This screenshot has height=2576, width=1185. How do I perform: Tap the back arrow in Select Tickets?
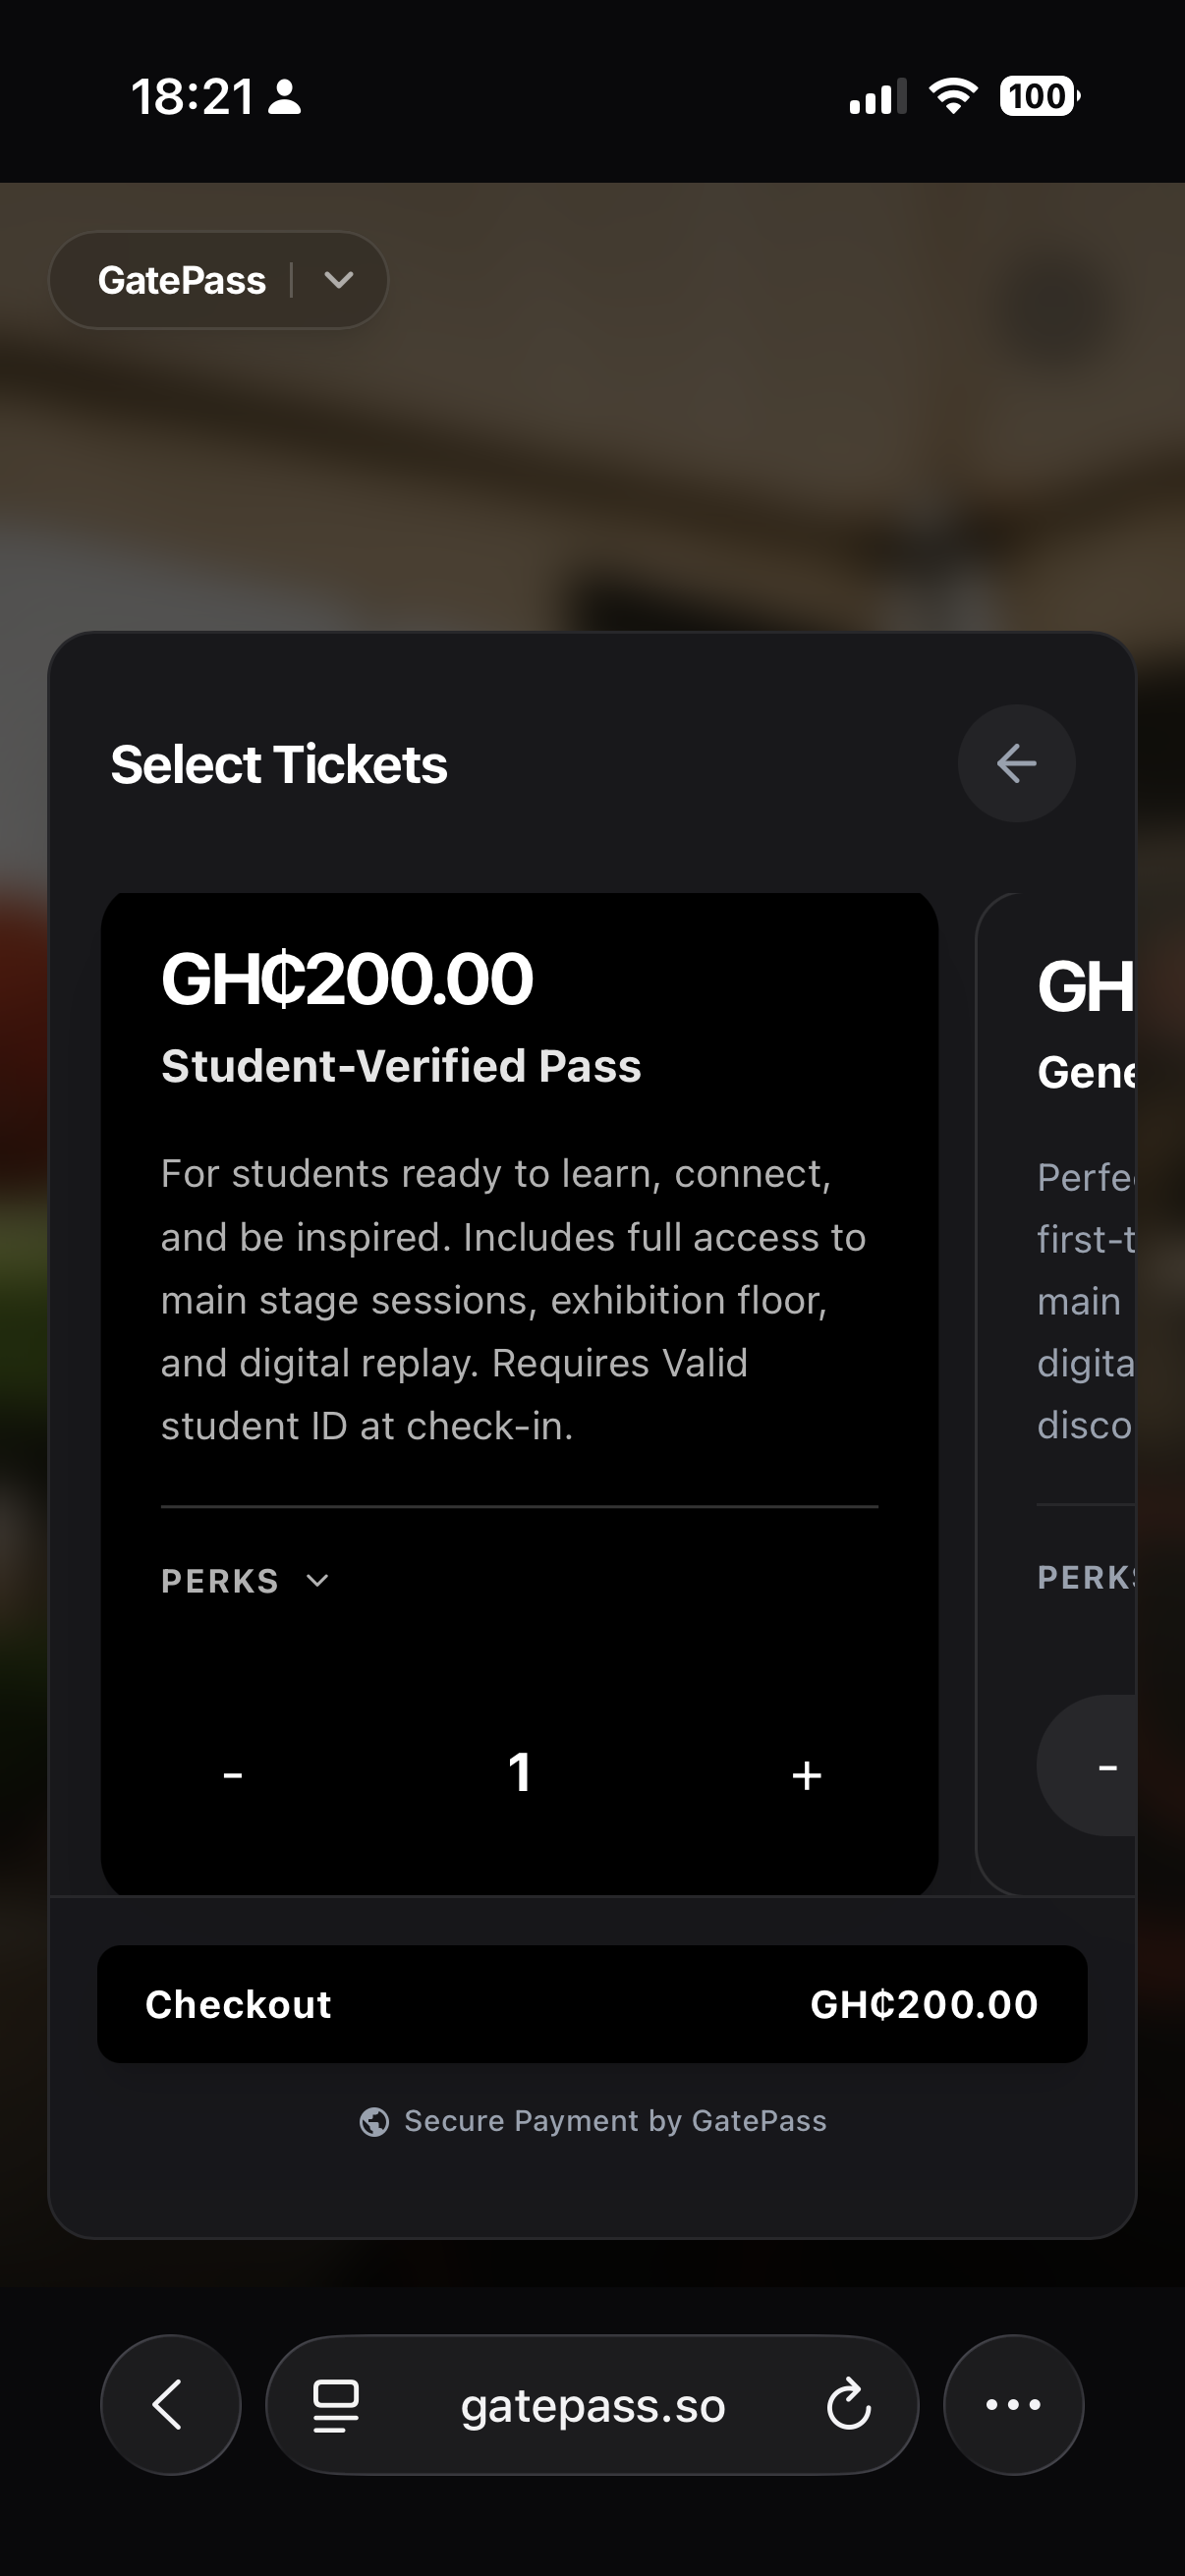pos(1016,764)
